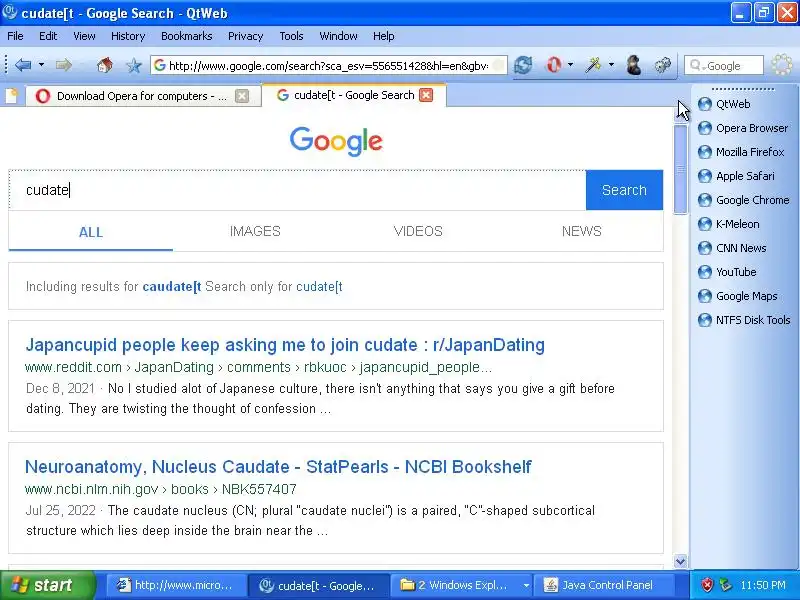Open the Help menu
This screenshot has height=600, width=800.
click(384, 36)
